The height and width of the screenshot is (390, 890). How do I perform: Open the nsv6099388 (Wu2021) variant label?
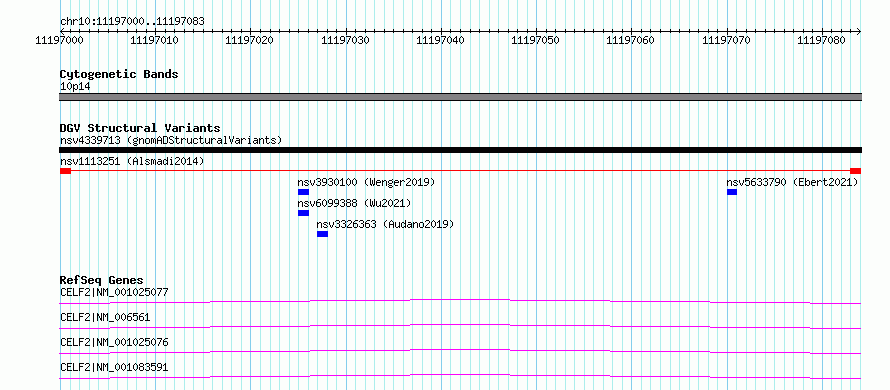[x=354, y=203]
